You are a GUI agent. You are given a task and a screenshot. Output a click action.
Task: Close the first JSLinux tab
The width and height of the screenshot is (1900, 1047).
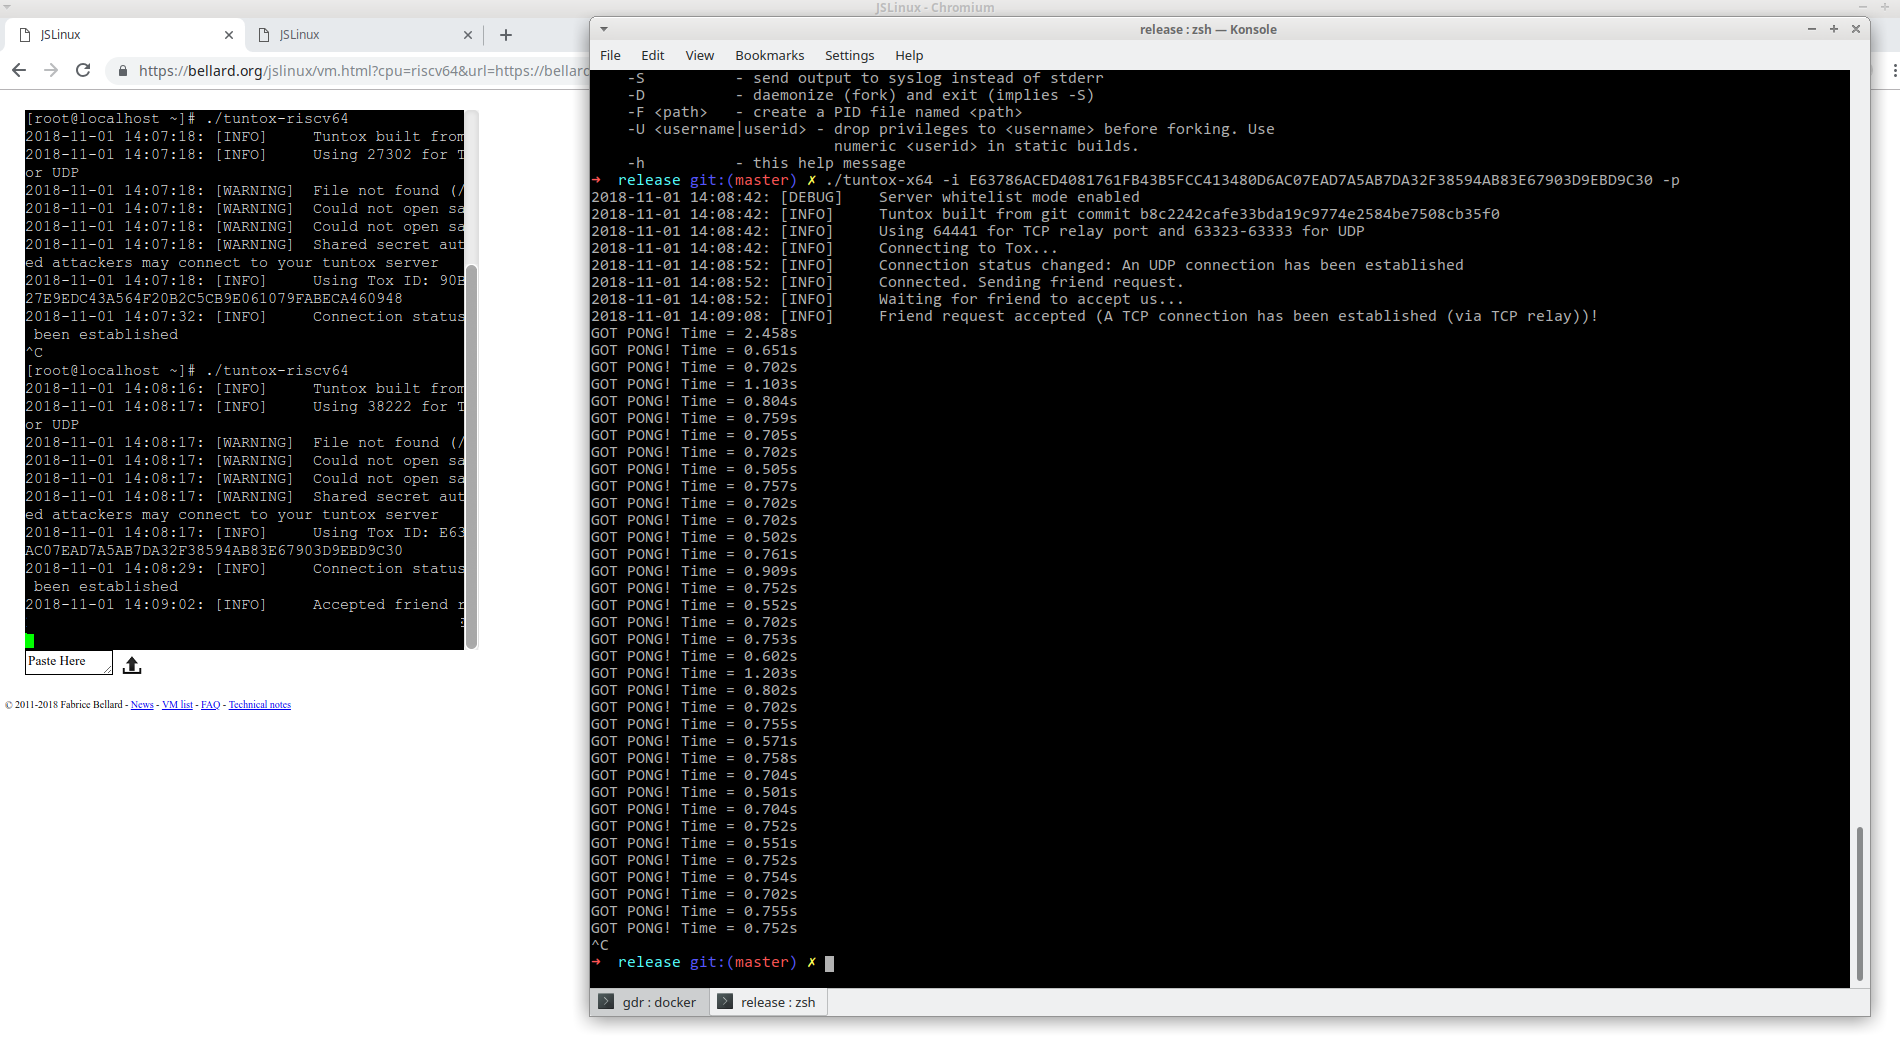[229, 35]
